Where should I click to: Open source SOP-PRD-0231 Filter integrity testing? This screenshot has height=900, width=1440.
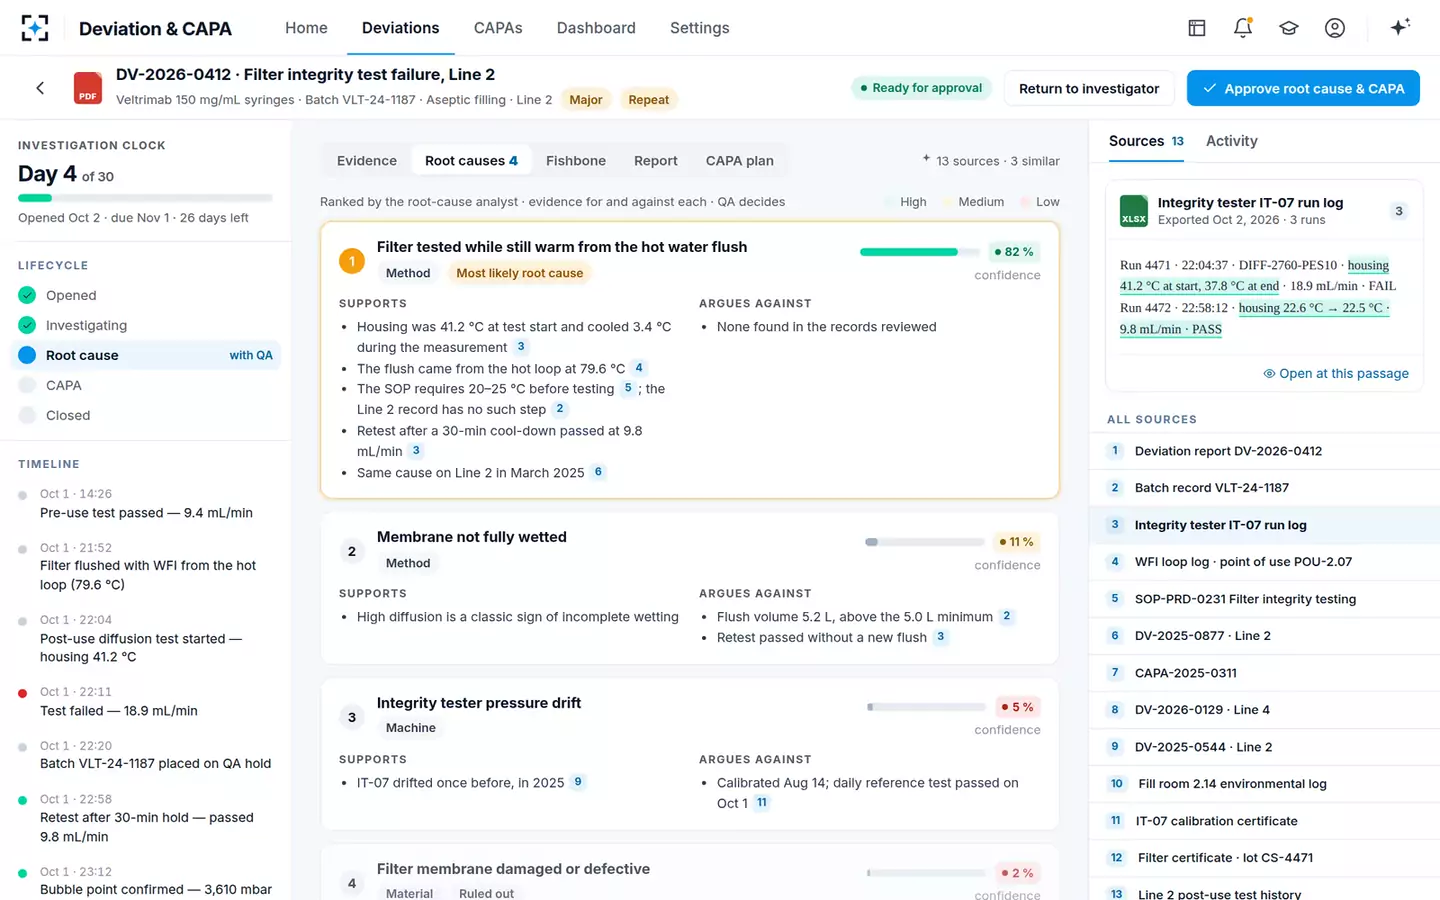coord(1264,599)
